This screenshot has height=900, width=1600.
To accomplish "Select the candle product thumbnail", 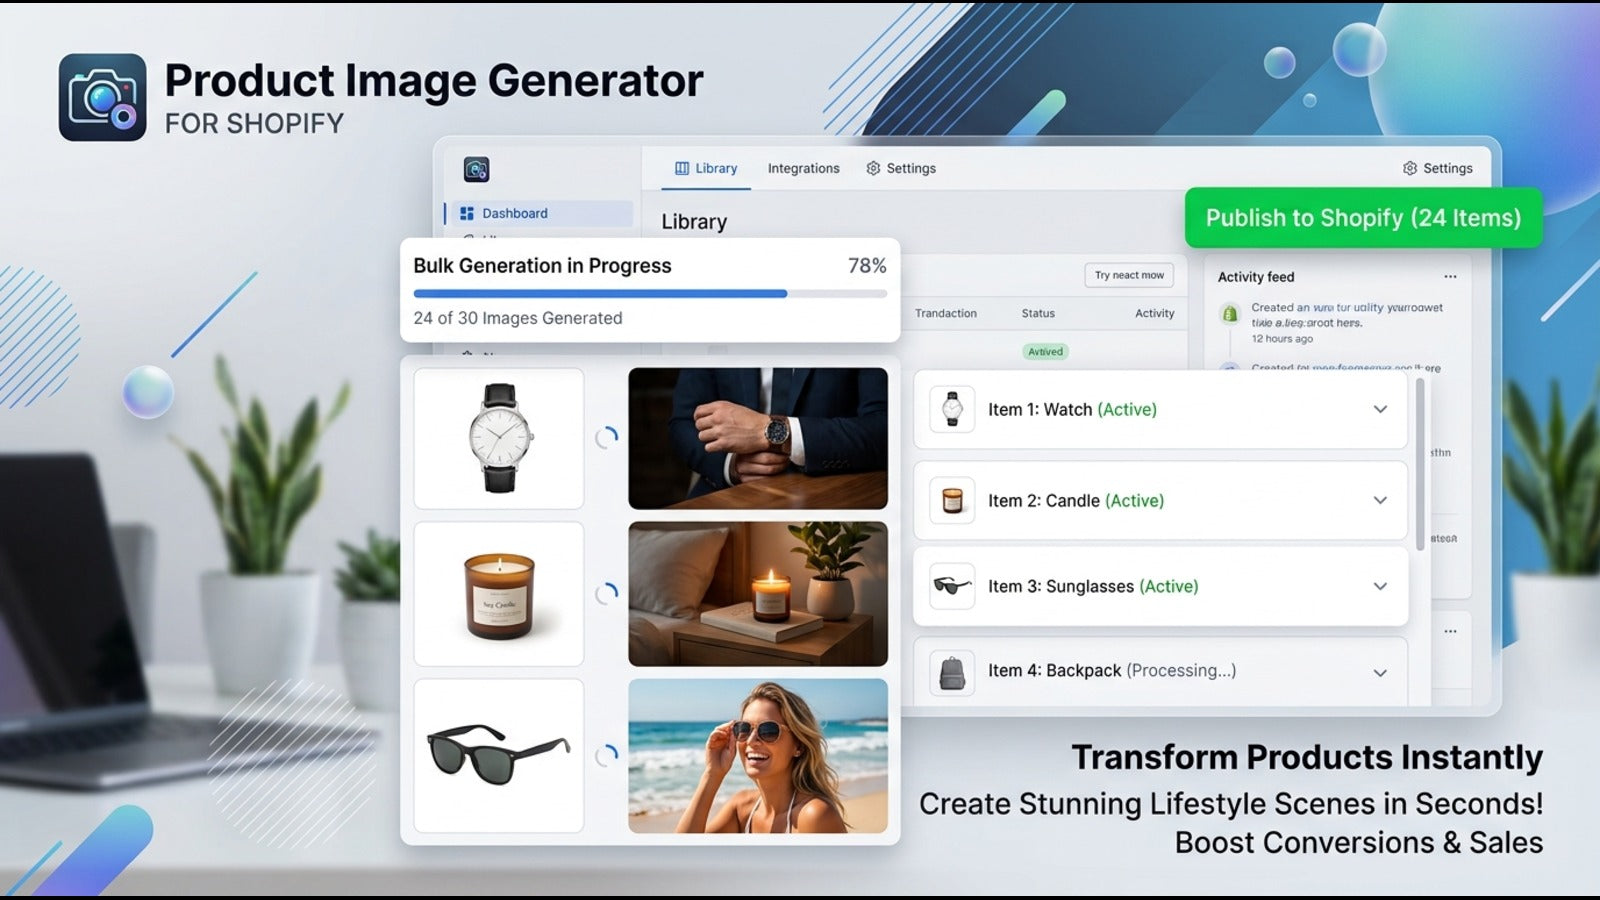I will click(499, 594).
